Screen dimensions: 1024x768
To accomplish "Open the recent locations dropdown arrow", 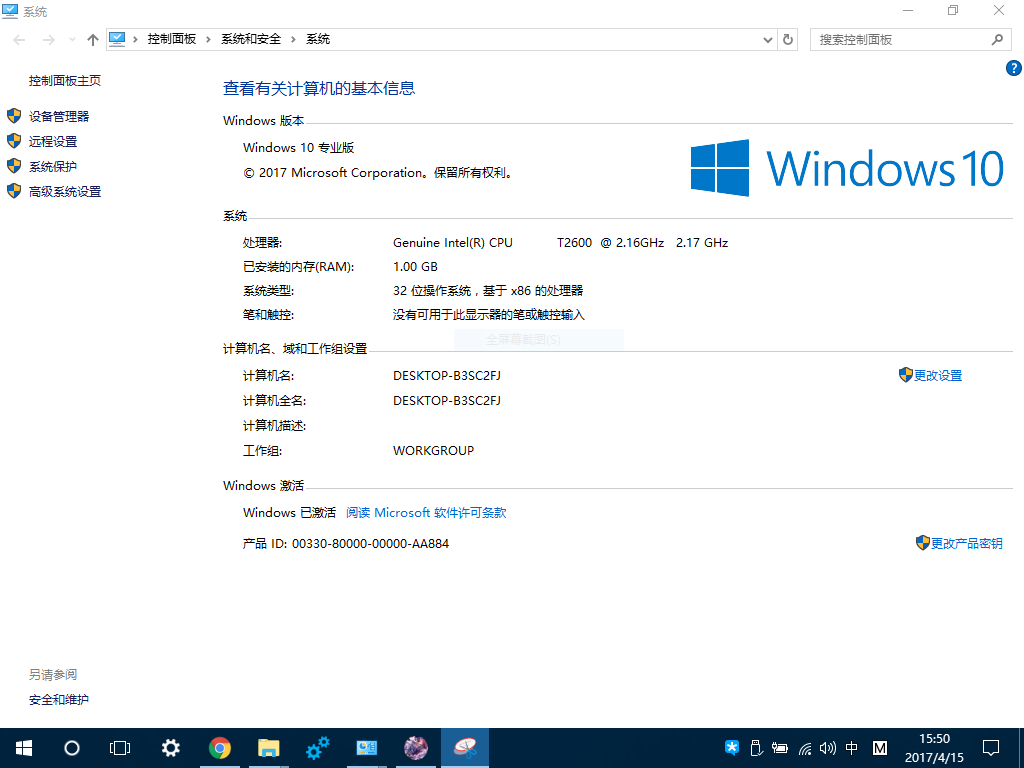I will point(72,40).
